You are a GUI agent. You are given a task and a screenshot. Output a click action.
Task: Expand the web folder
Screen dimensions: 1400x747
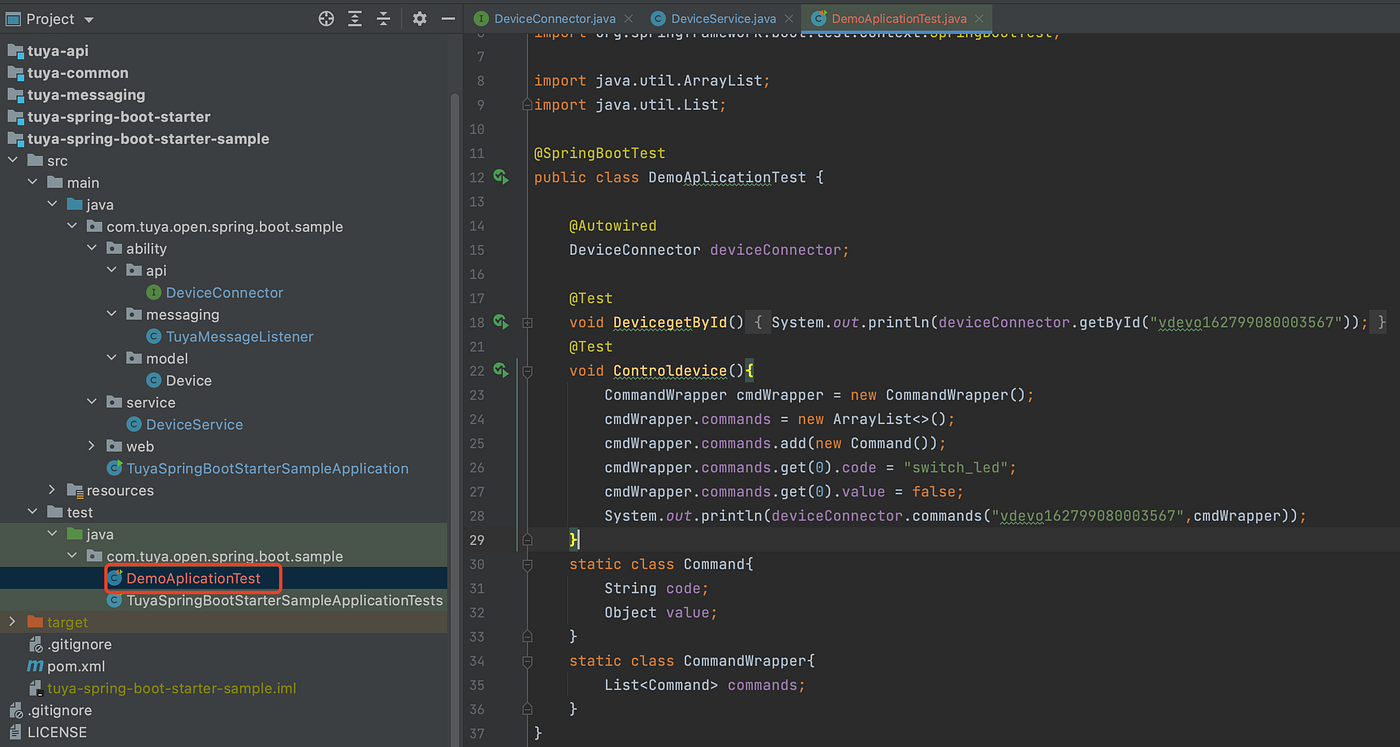click(x=92, y=446)
